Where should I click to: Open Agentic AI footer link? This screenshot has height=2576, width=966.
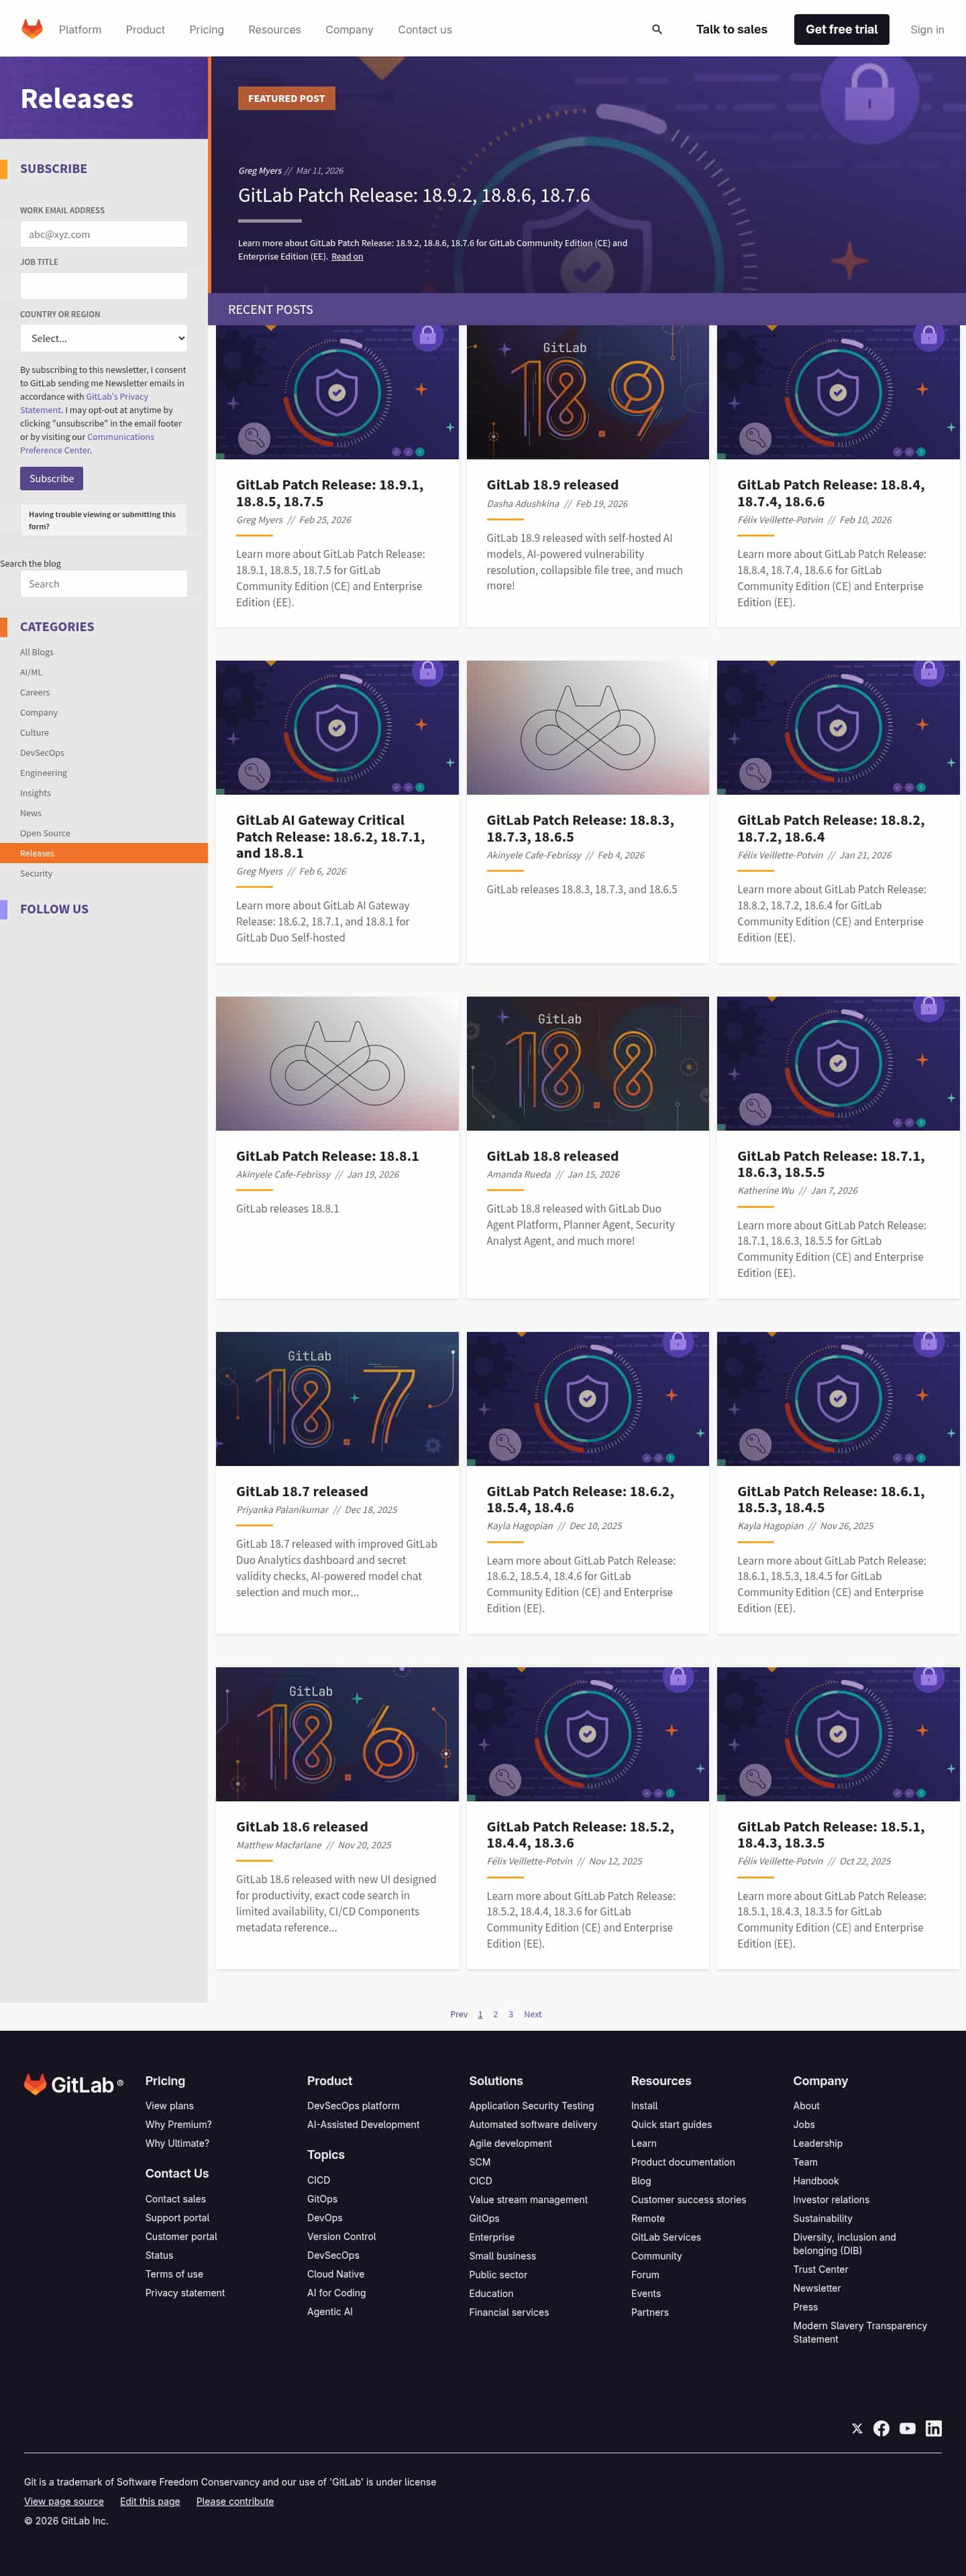pos(329,2311)
